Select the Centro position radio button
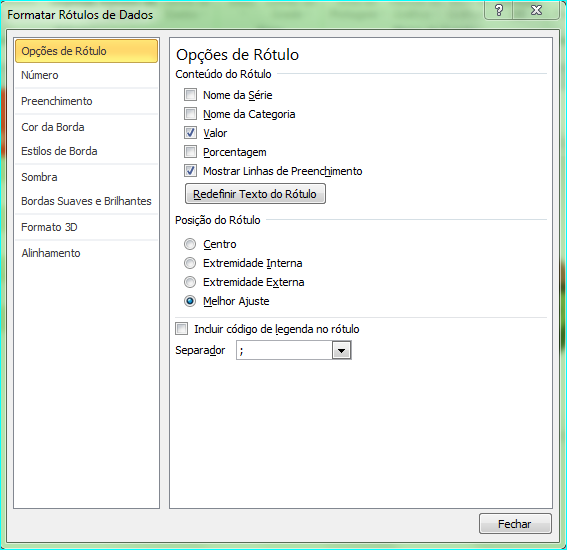Screen dimensions: 567x552 point(190,244)
